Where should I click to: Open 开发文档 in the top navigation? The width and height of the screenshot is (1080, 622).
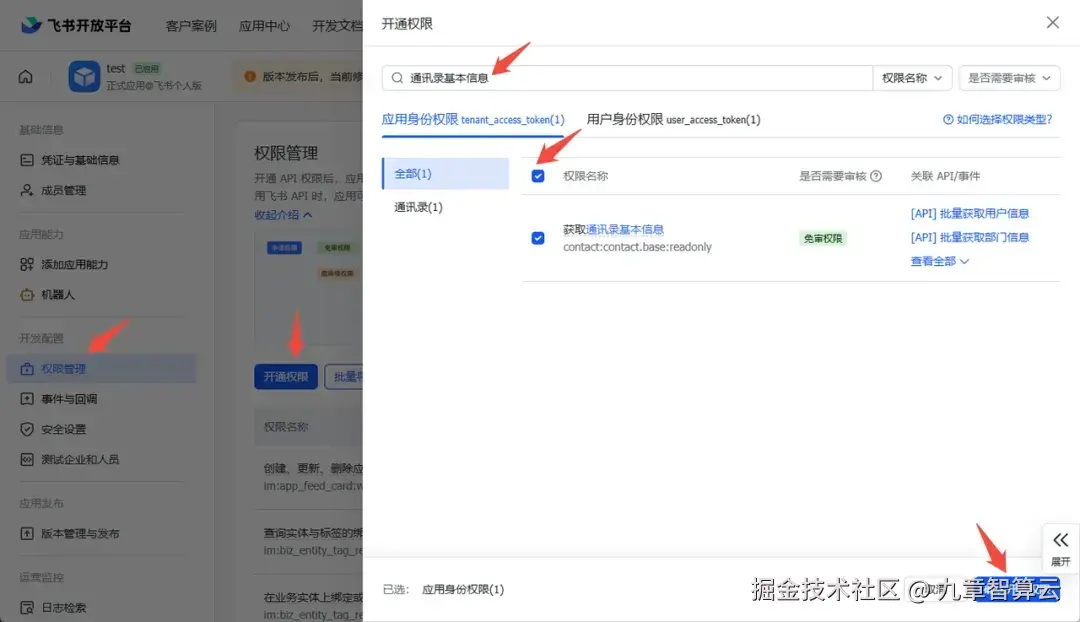coord(337,26)
